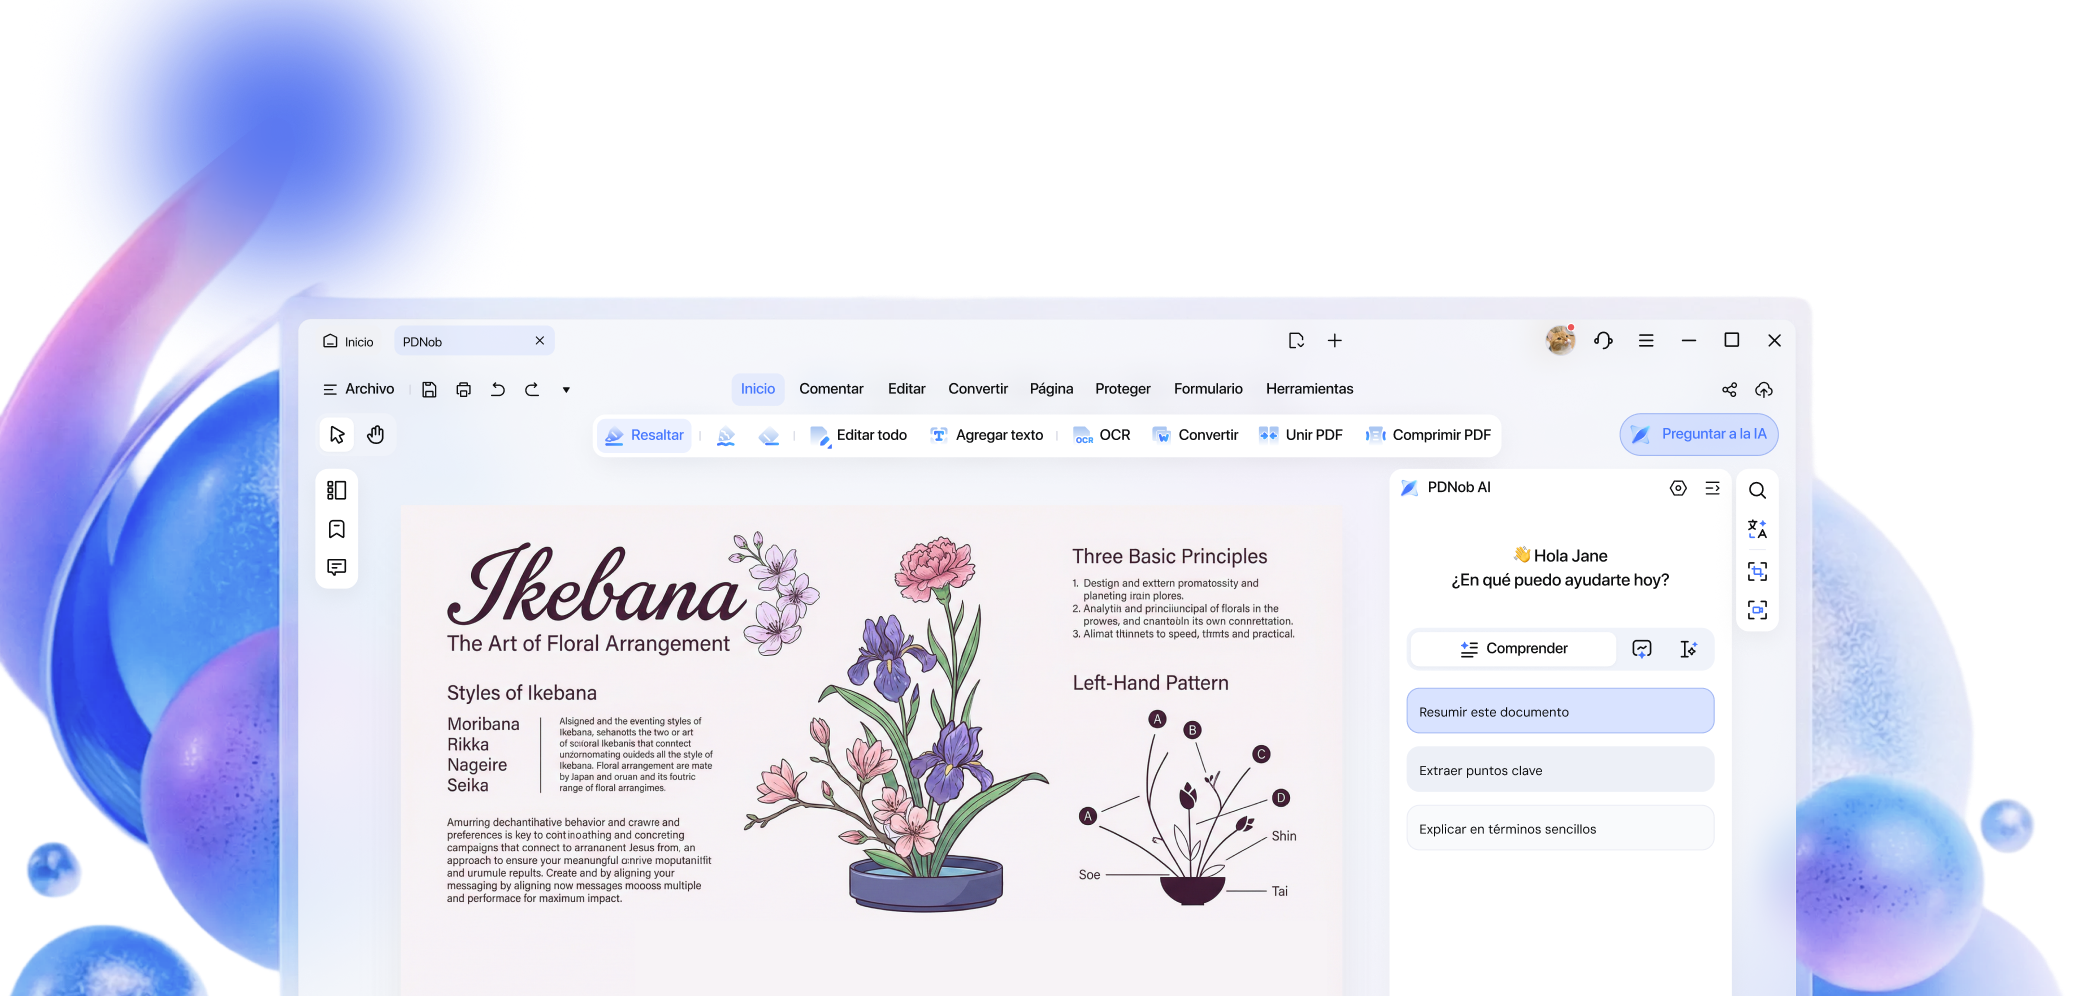Open the Archivo menu
This screenshot has height=996, width=2092.
[x=358, y=389]
